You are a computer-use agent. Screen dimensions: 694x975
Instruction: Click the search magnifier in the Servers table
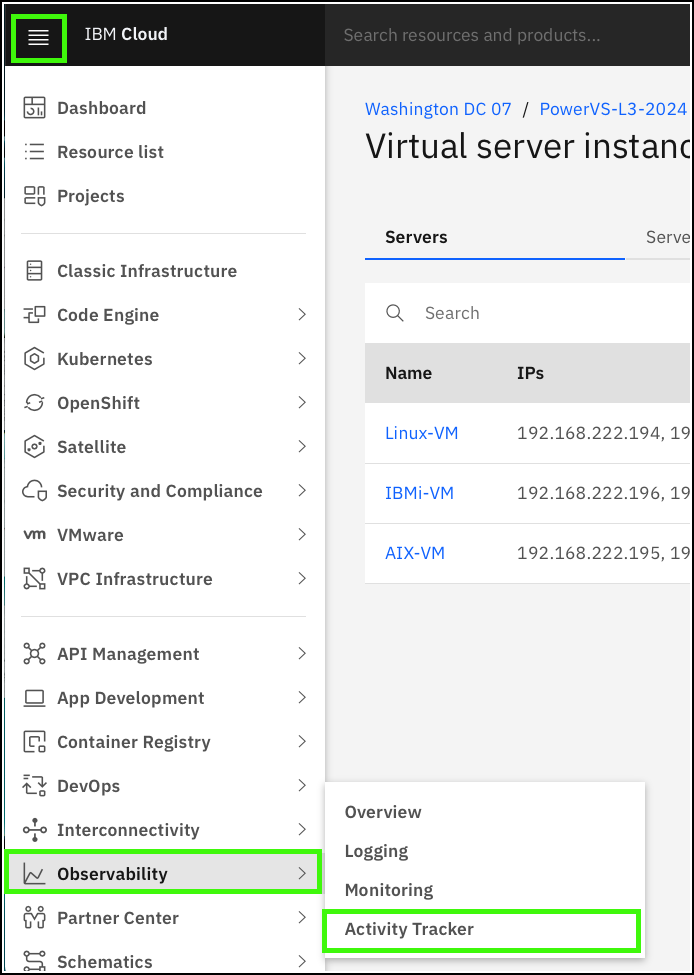tap(395, 313)
